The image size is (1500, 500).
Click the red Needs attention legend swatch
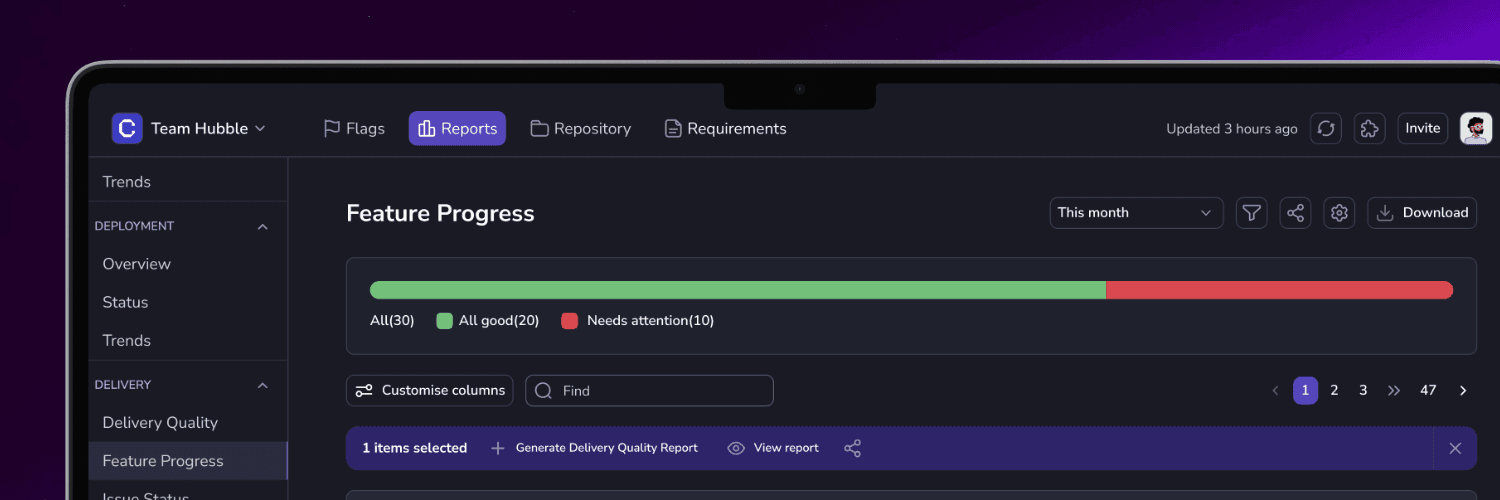(570, 321)
